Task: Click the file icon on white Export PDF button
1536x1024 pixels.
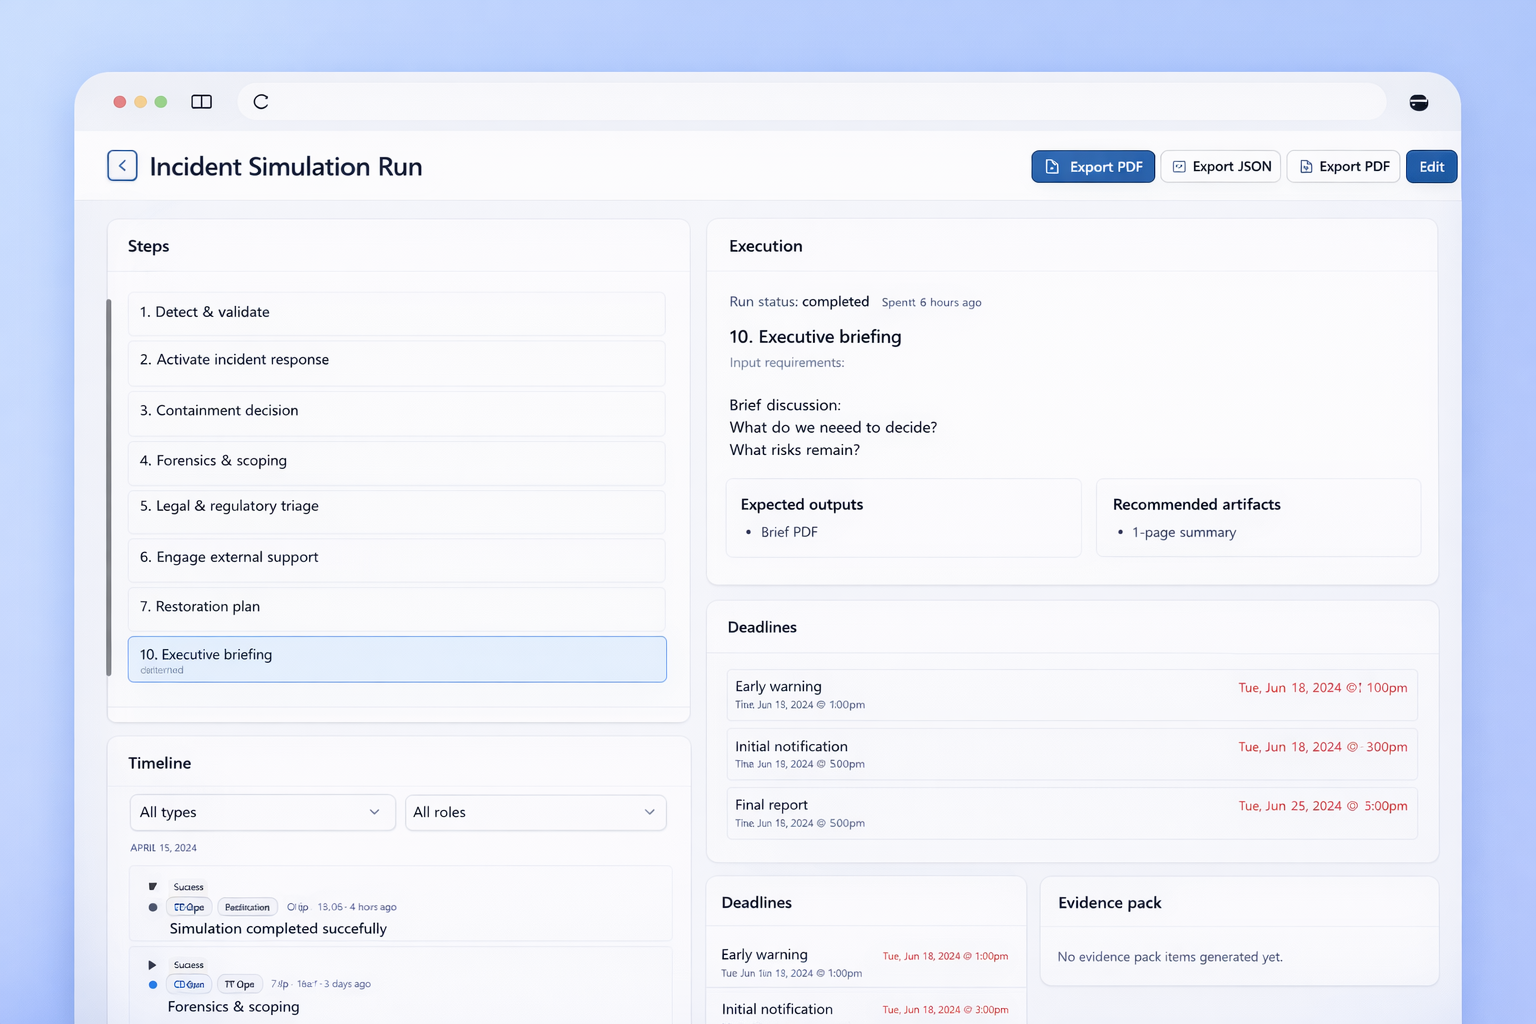Action: click(x=1306, y=167)
